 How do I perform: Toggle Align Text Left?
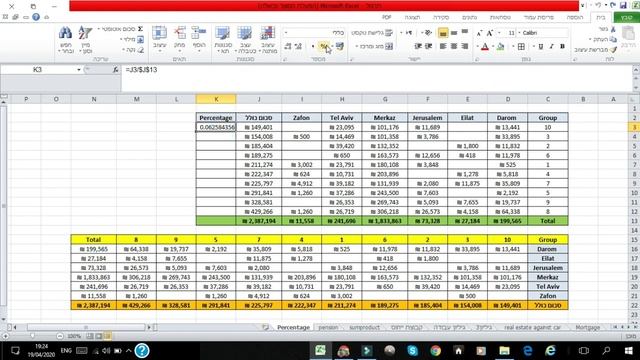tap(443, 47)
